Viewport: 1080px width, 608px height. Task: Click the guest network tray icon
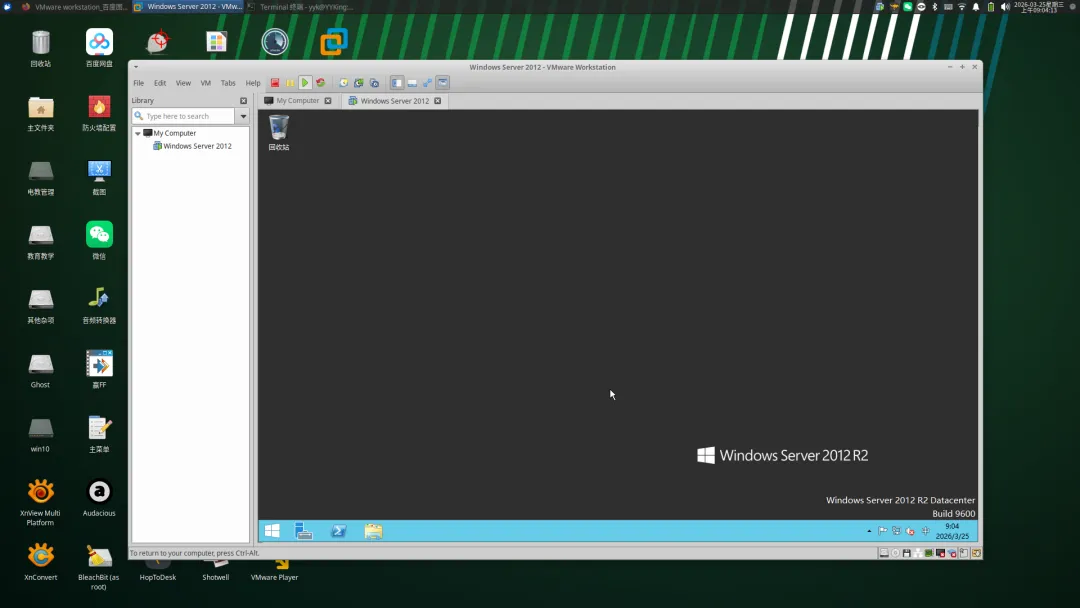[x=896, y=531]
